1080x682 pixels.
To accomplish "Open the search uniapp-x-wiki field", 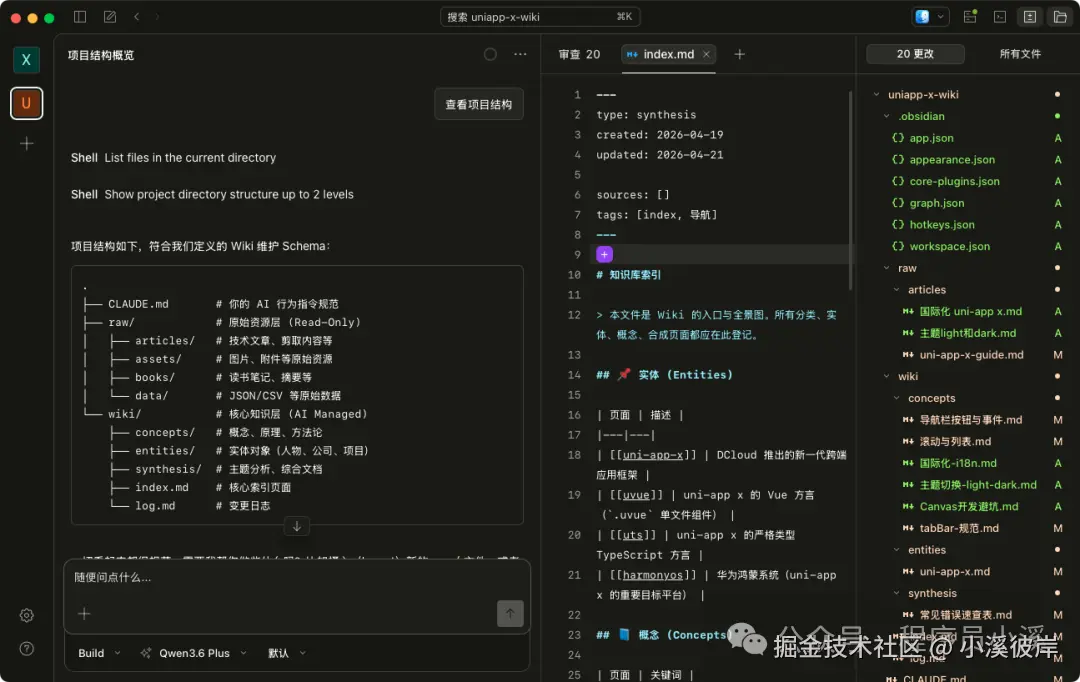I will [x=540, y=17].
